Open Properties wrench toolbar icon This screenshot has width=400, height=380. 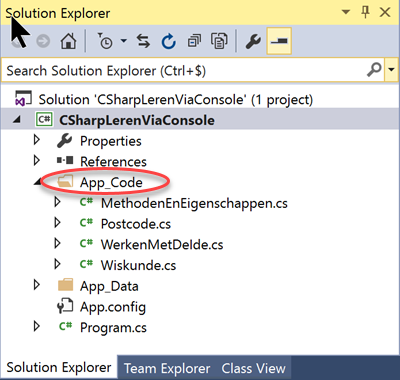click(253, 41)
